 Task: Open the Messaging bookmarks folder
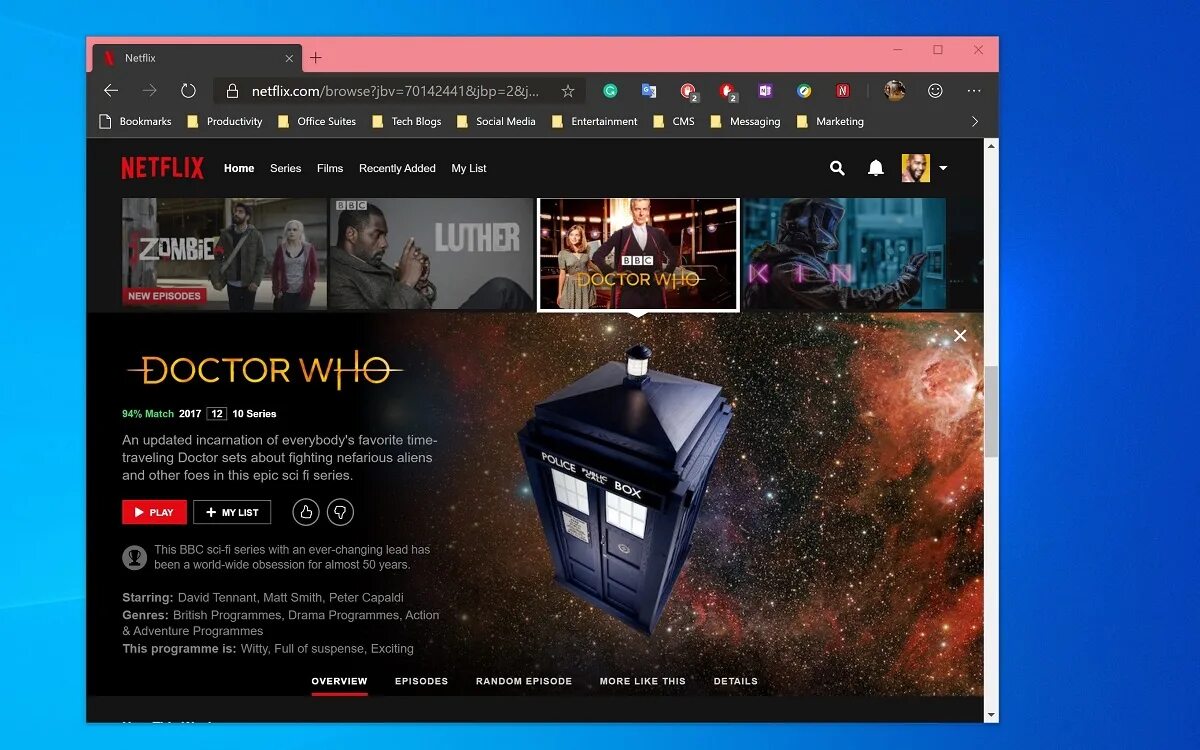(x=745, y=122)
